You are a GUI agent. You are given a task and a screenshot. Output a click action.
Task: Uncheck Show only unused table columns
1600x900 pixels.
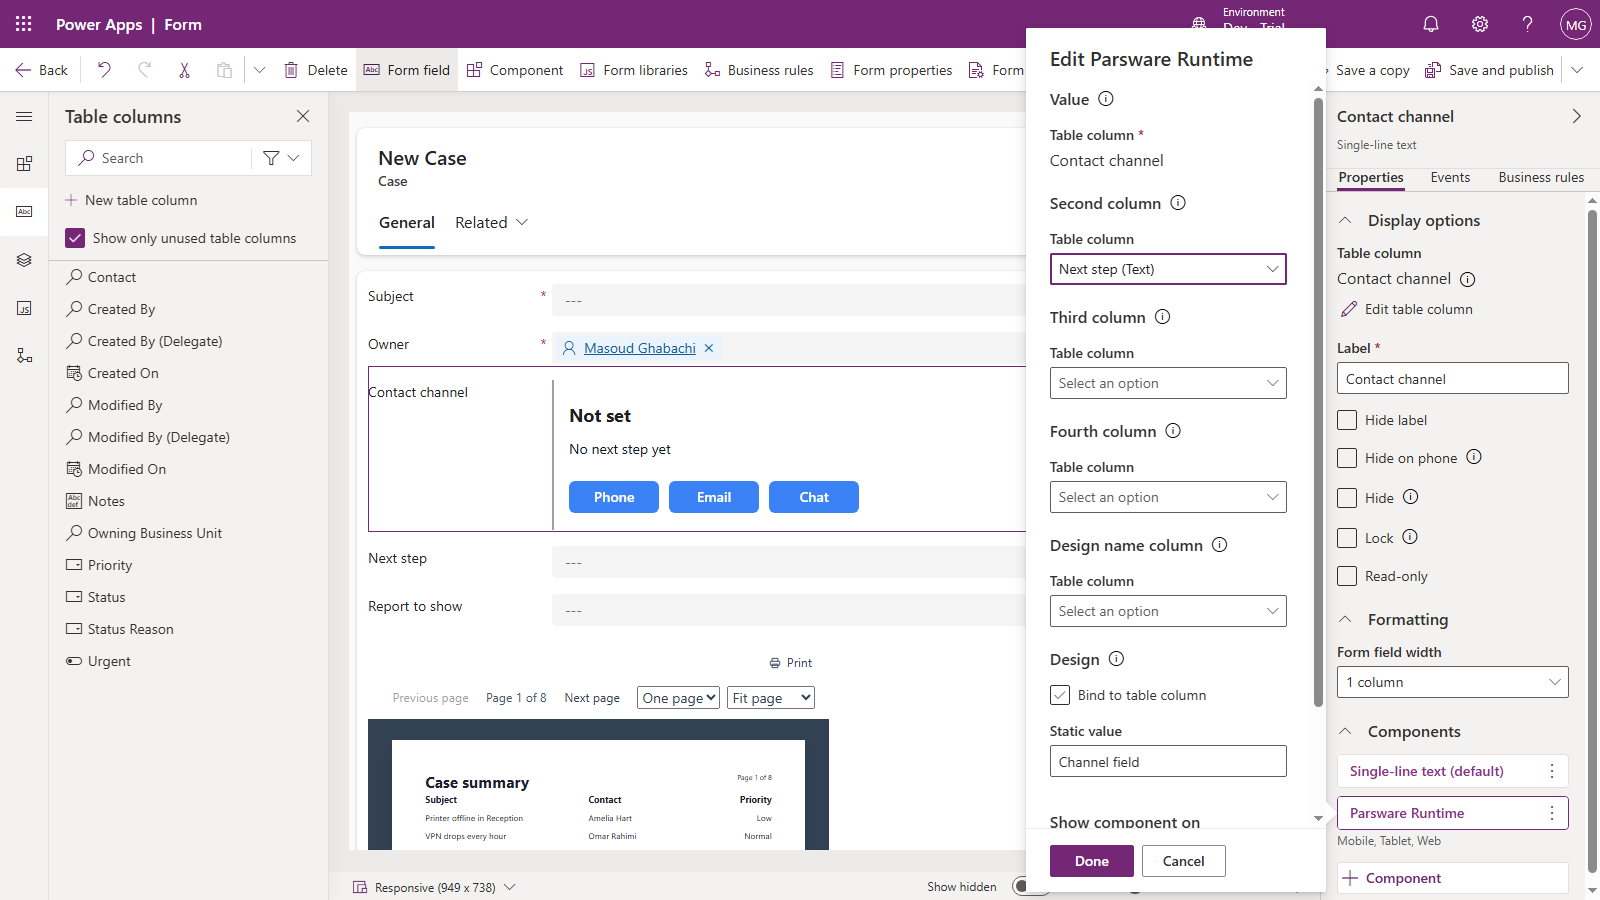coord(75,238)
